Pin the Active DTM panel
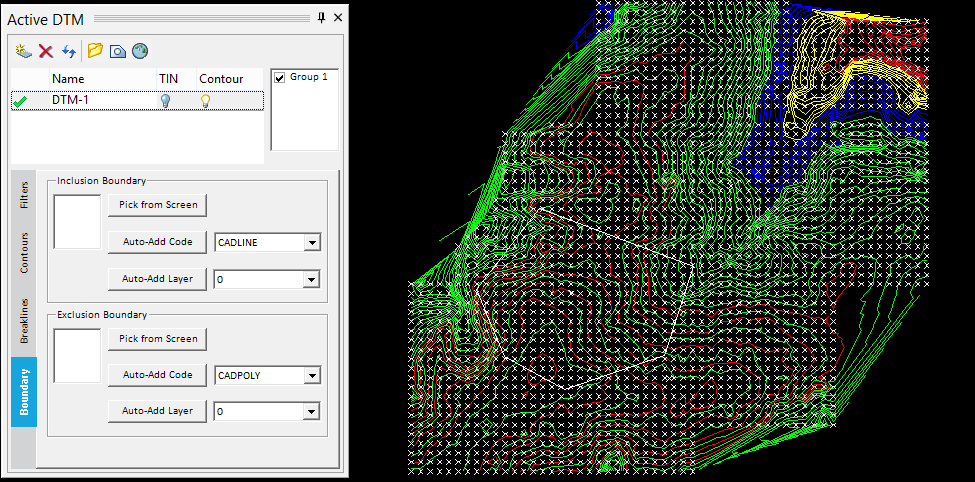 (322, 18)
